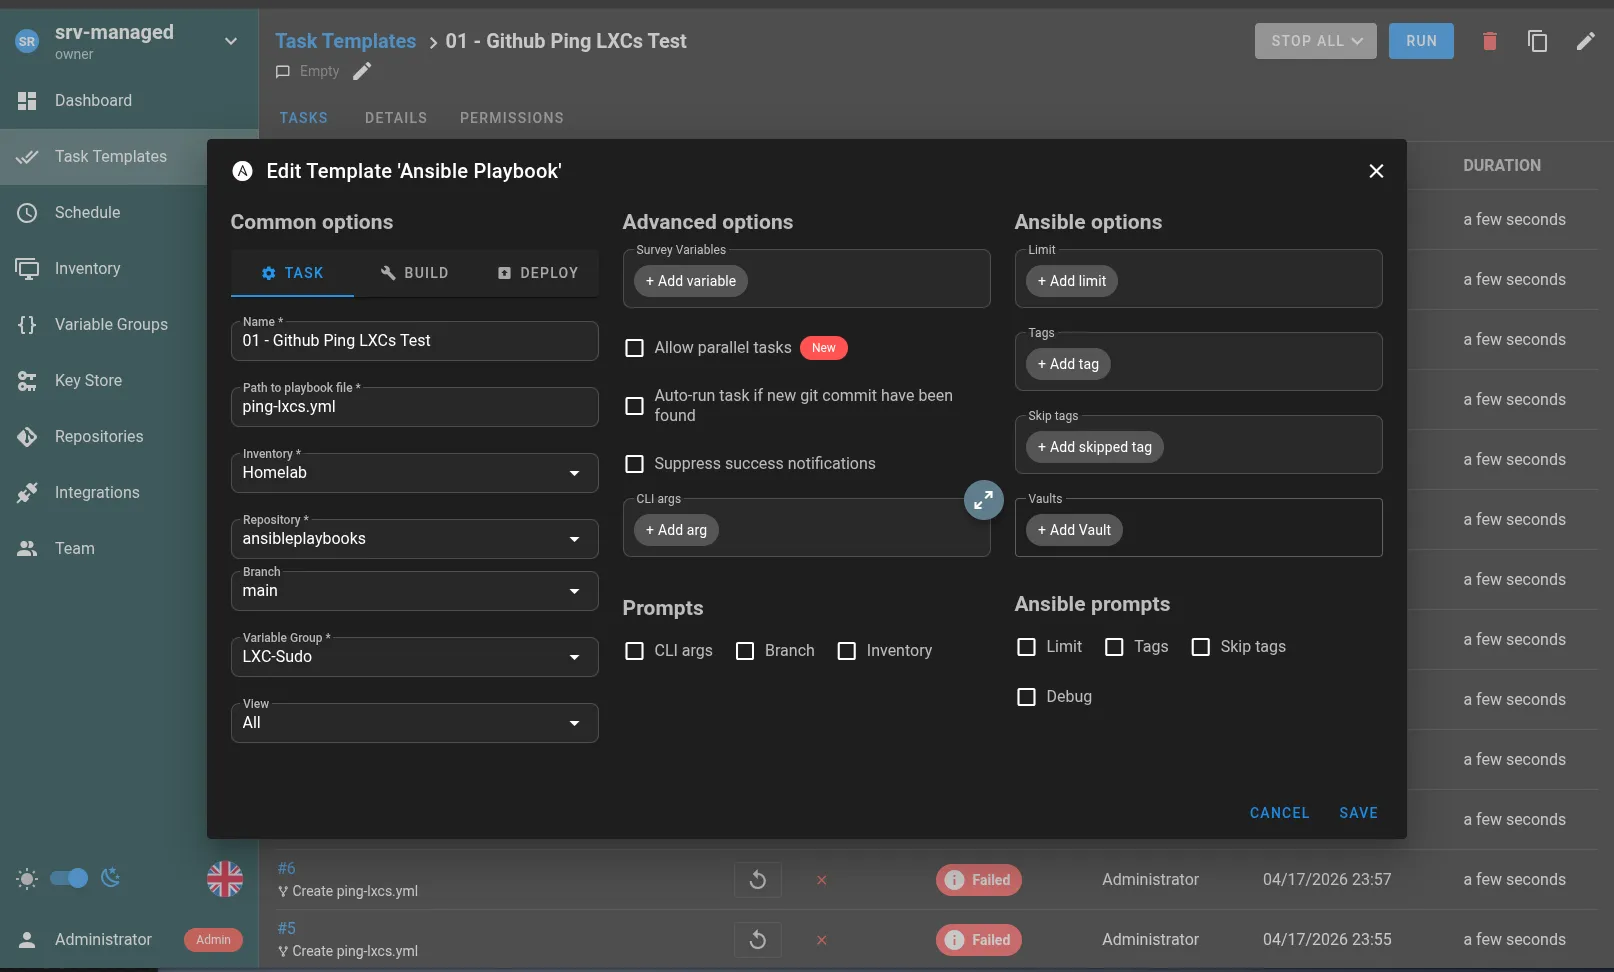Click the Save button
The width and height of the screenshot is (1614, 972).
coord(1358,813)
